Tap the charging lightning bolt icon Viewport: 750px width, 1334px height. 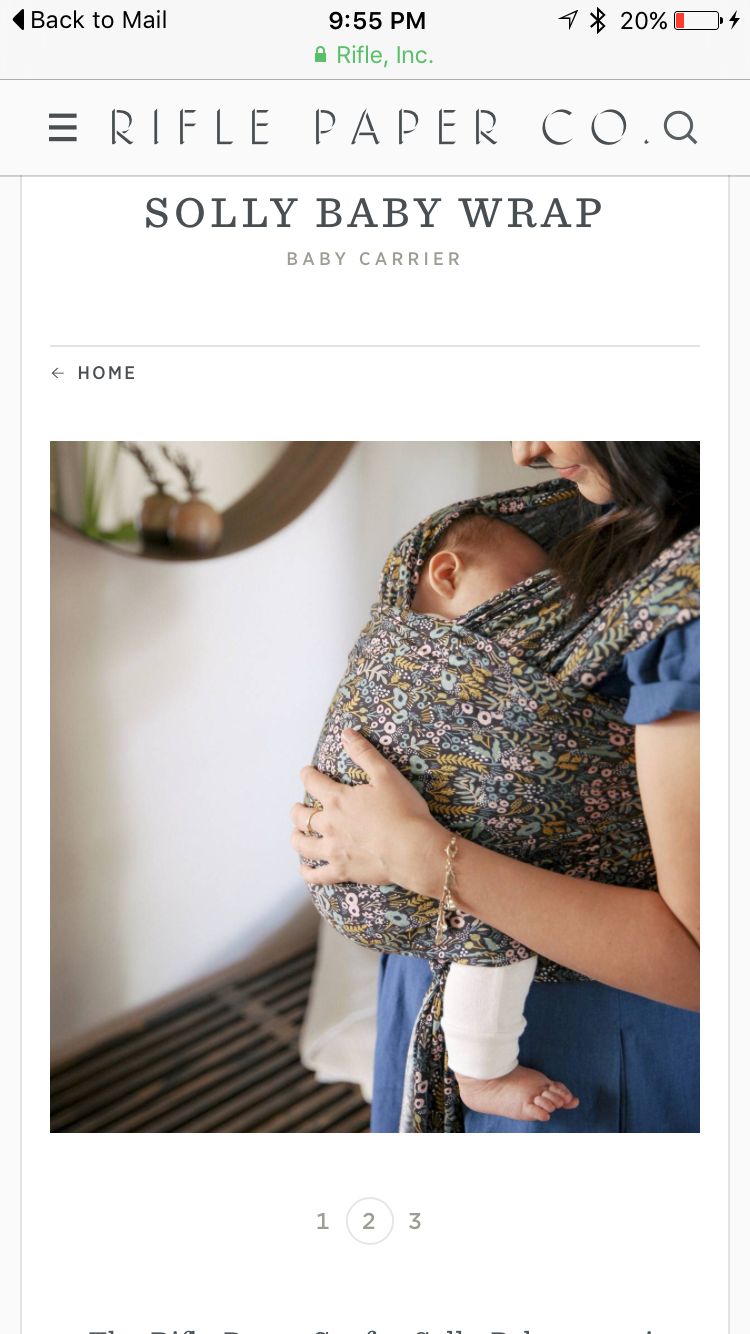[x=735, y=20]
